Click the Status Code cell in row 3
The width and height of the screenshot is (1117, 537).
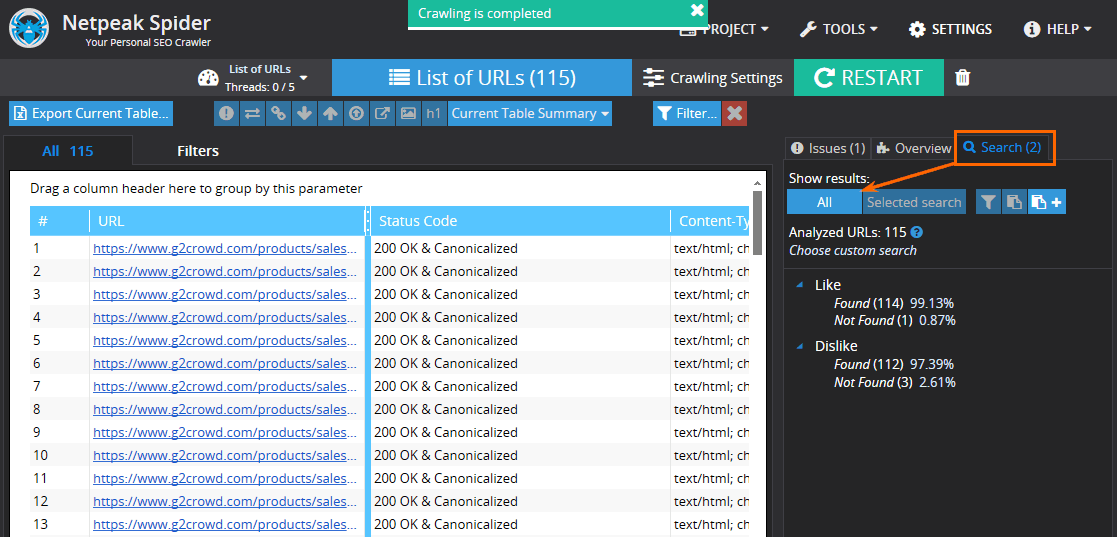pos(520,294)
